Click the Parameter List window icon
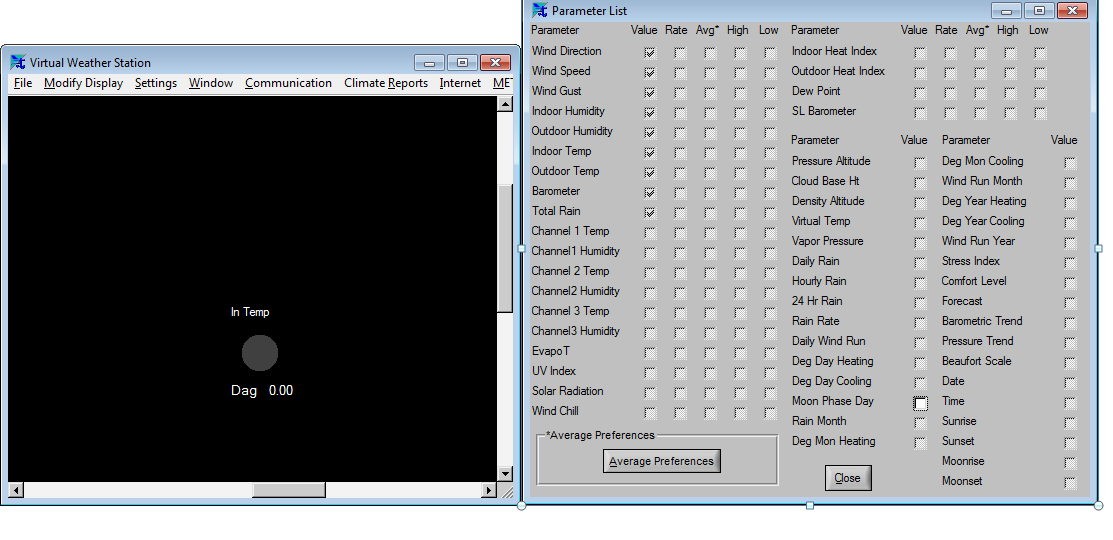Screen dimensions: 1113x540 (540, 10)
